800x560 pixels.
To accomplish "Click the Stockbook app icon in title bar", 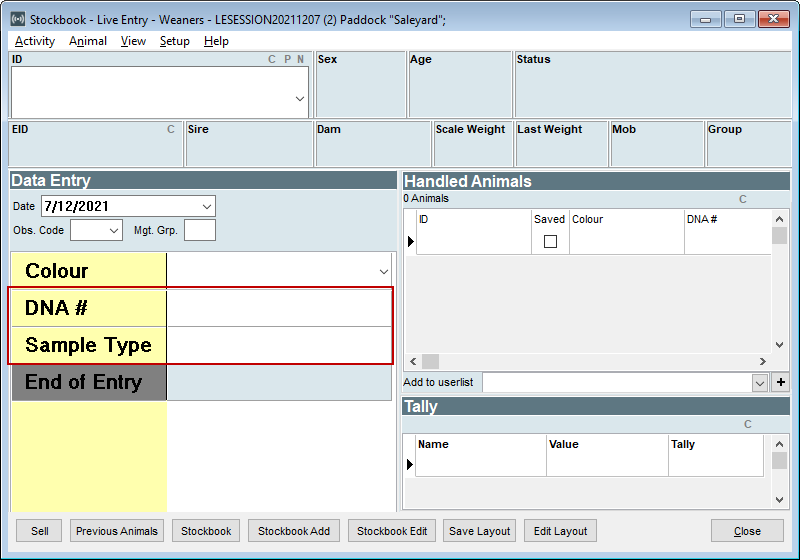I will (18, 19).
